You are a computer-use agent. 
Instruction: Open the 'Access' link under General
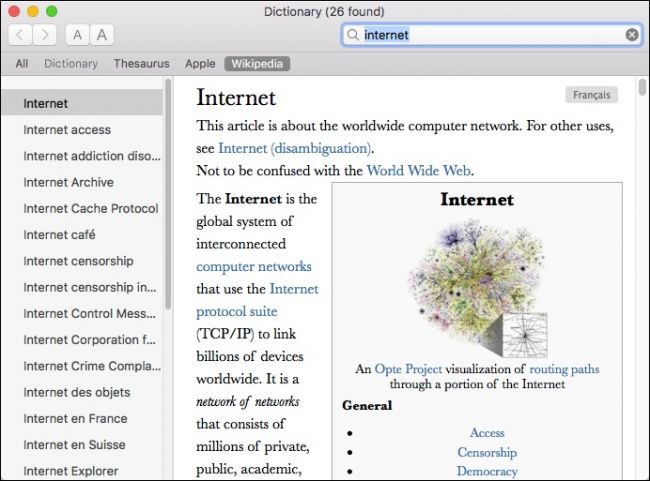[487, 432]
